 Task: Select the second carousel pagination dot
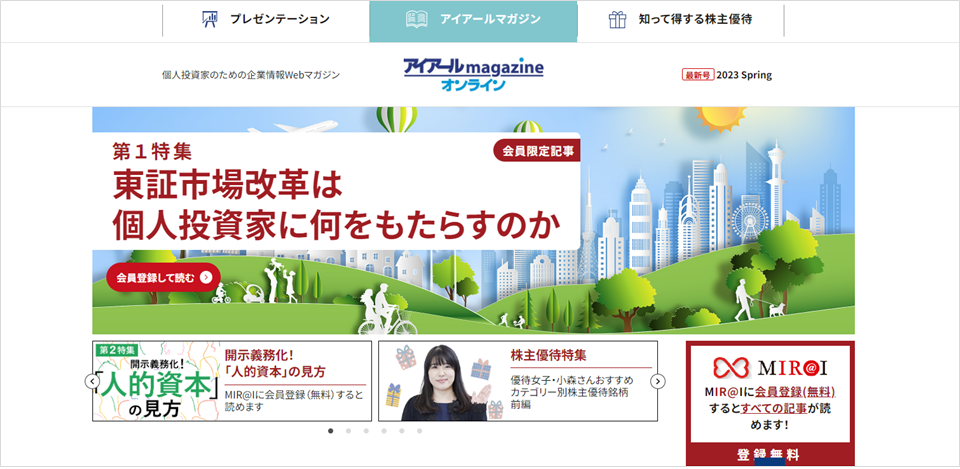(348, 431)
